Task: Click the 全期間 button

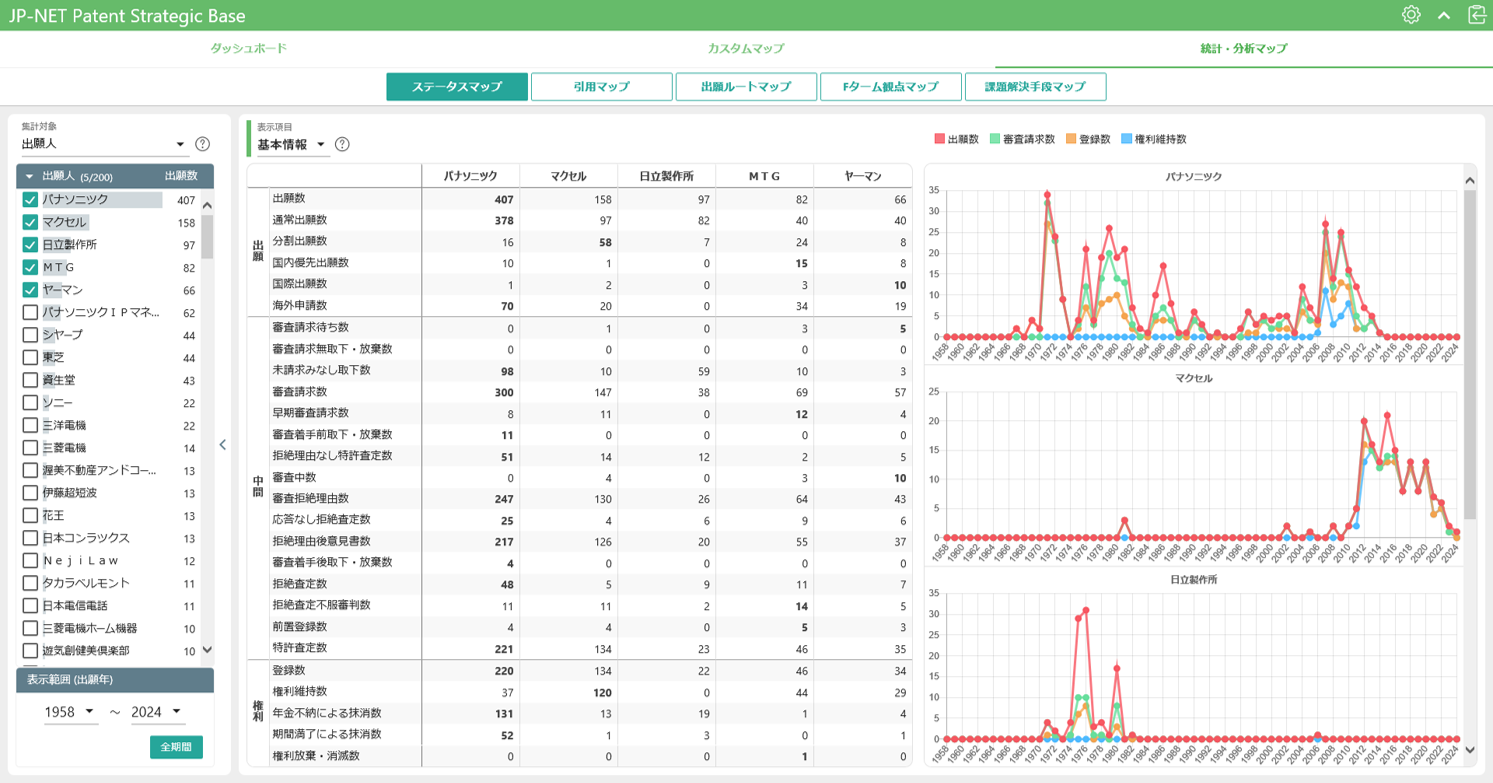Action: (176, 747)
